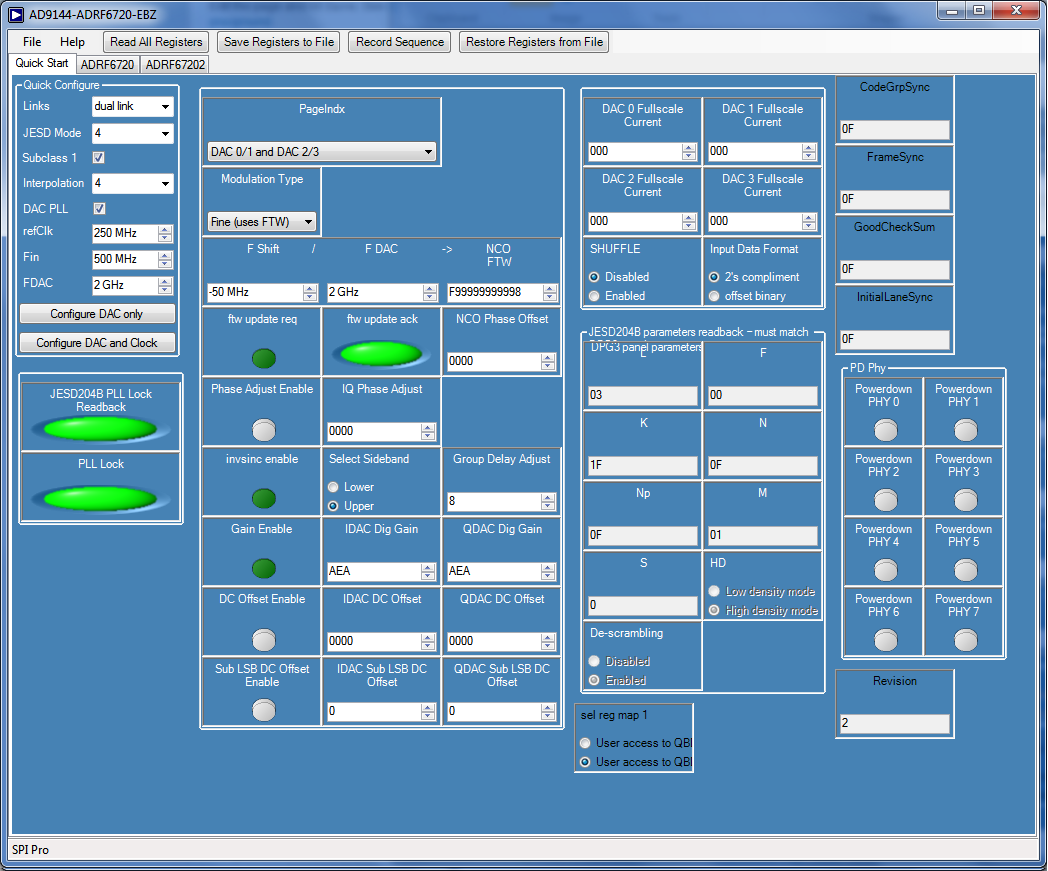
Task: Click Sub LSB DC Offset Enable button
Action: (x=262, y=709)
